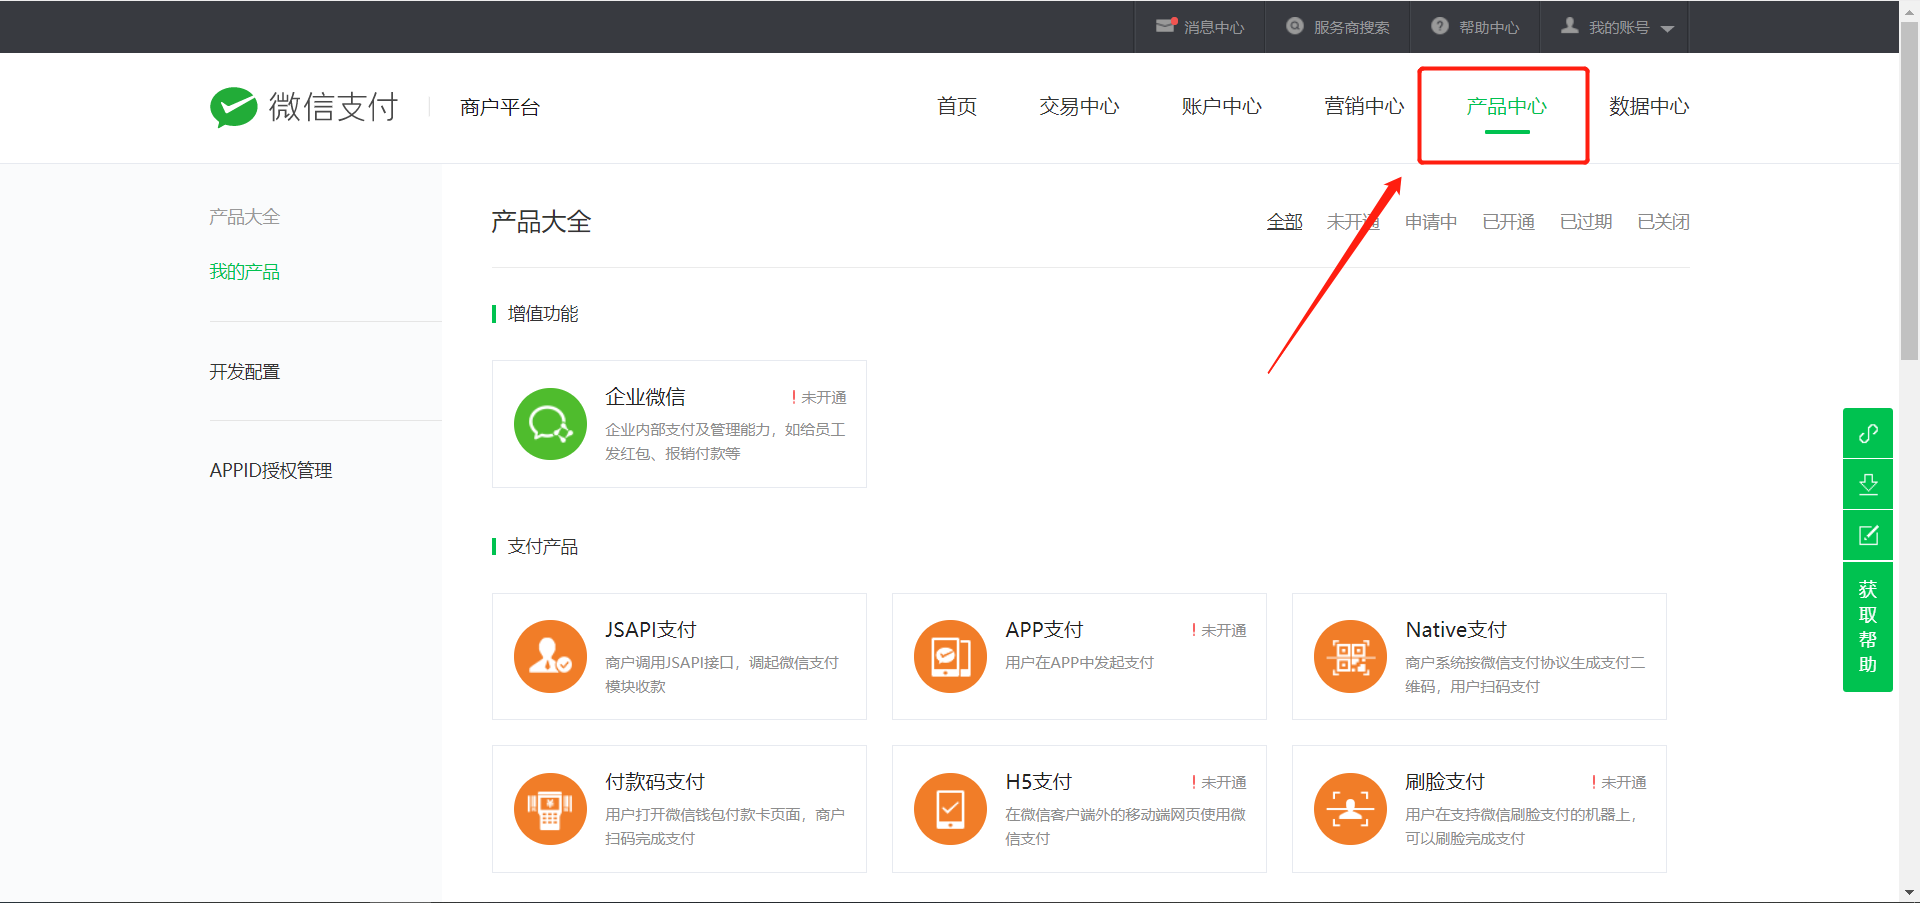Open the H5支付 product title
The image size is (1920, 903).
point(1039,782)
